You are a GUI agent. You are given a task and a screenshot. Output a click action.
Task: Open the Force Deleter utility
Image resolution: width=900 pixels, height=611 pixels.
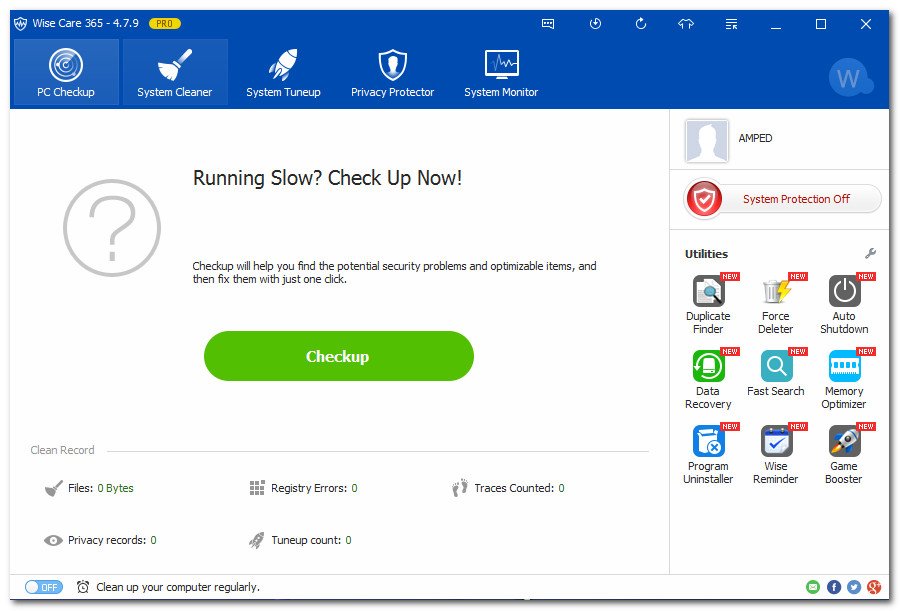[x=776, y=304]
